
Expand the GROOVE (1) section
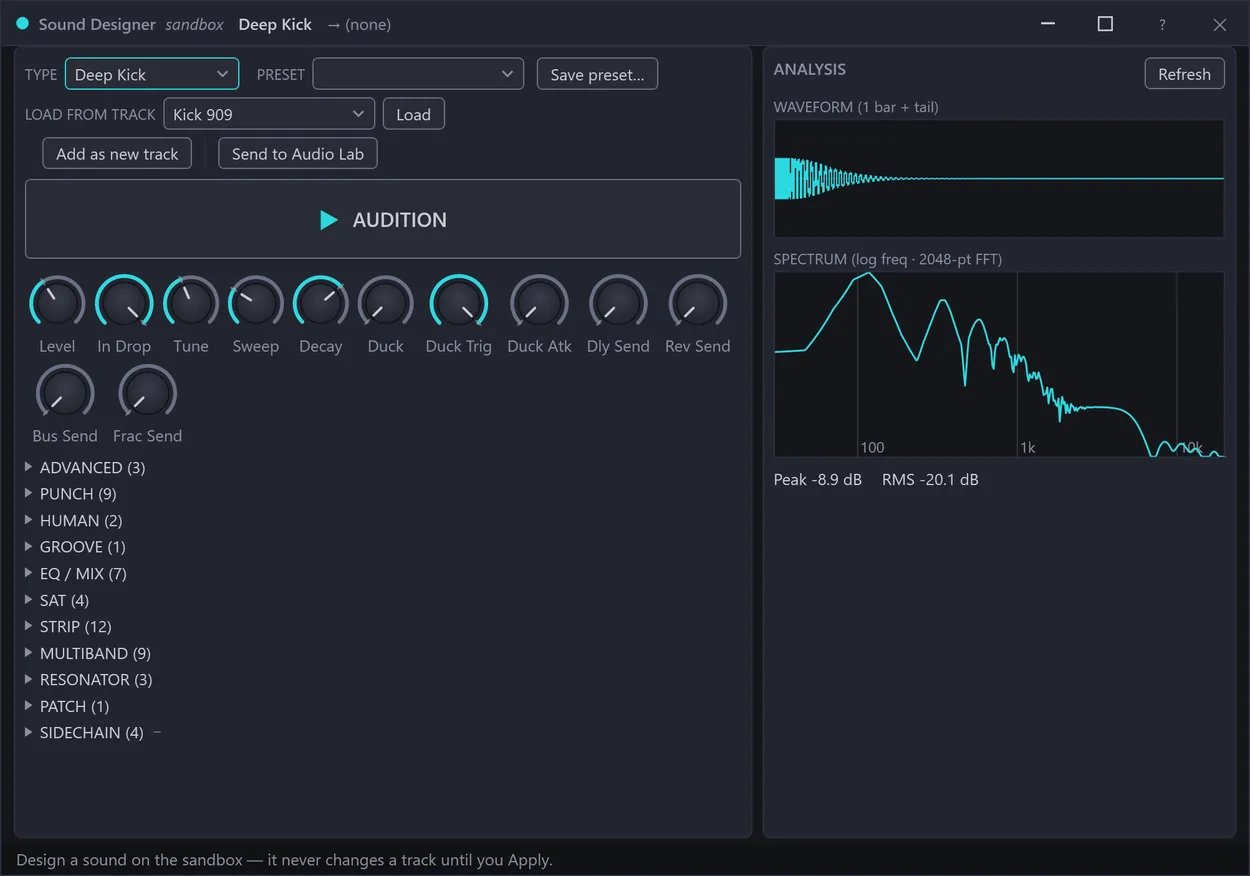click(x=74, y=547)
